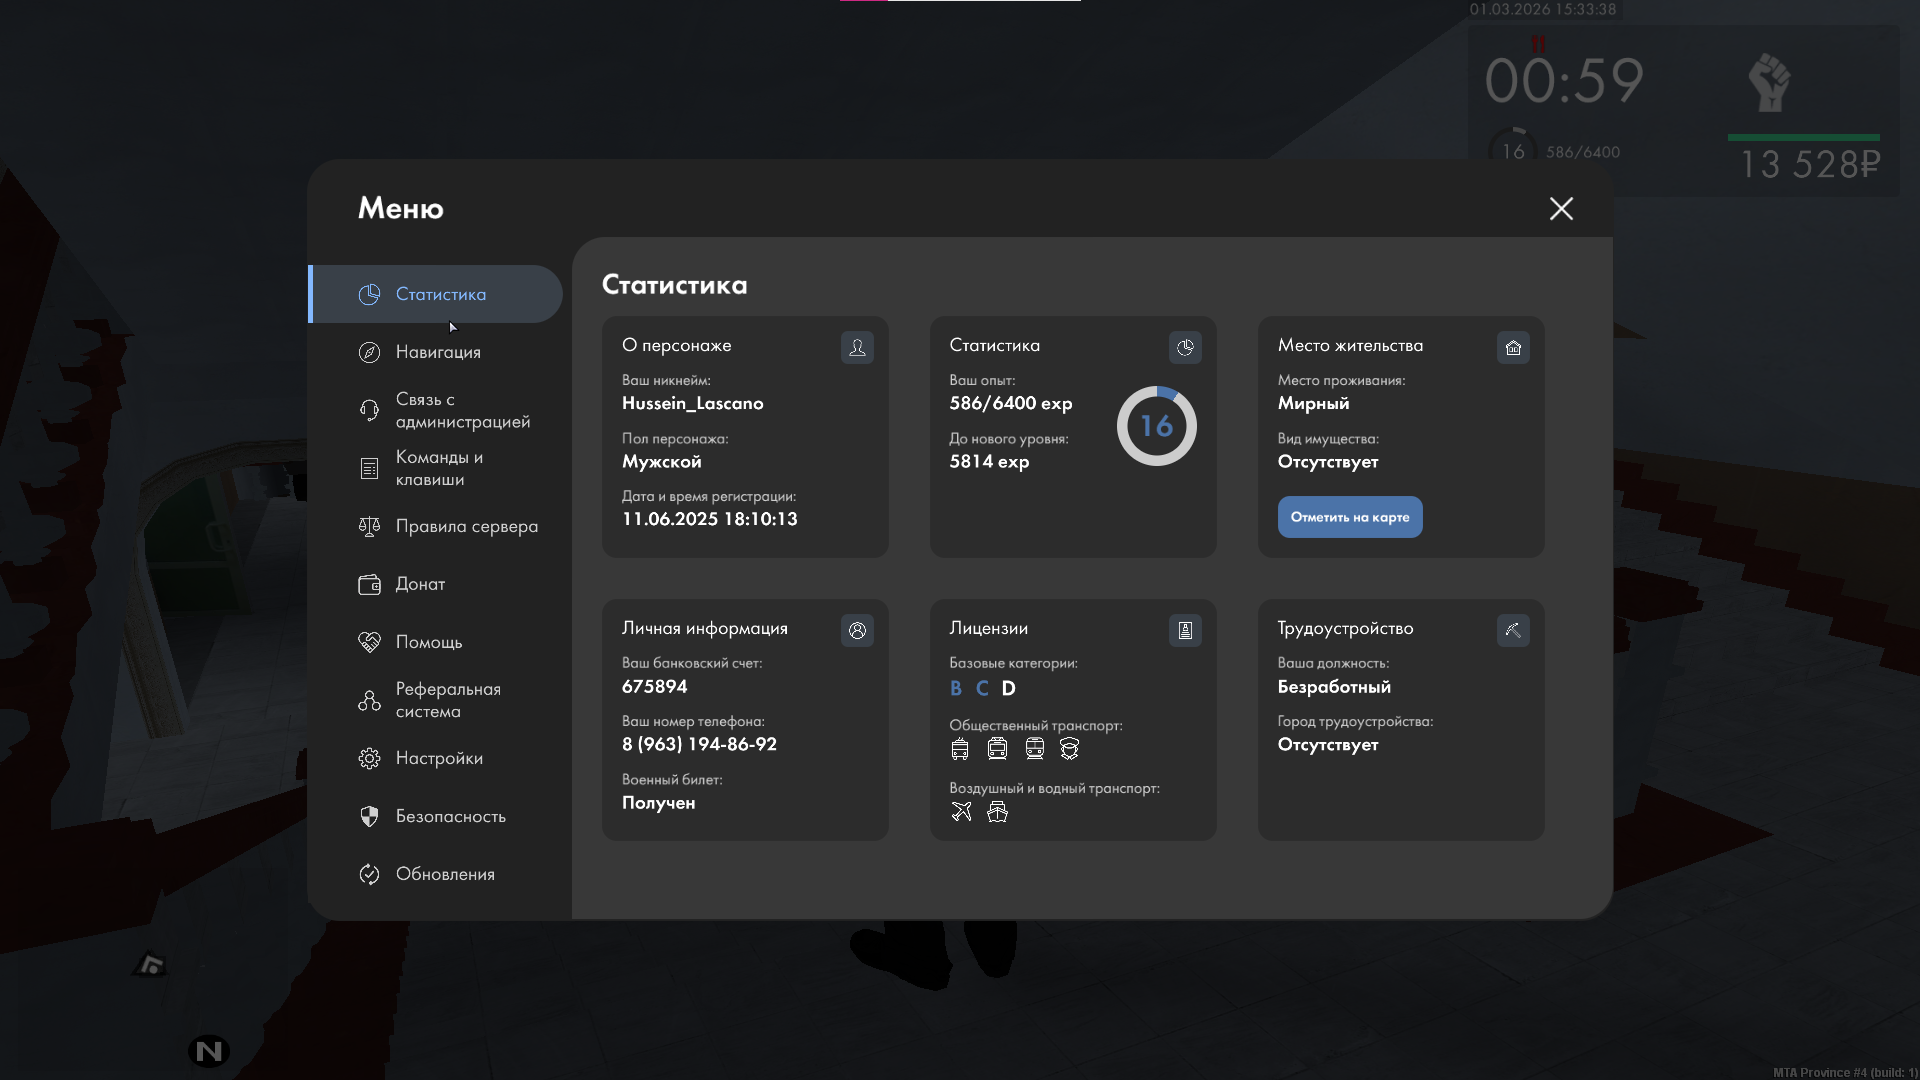Click the level 16 progress ring

[x=1156, y=426]
